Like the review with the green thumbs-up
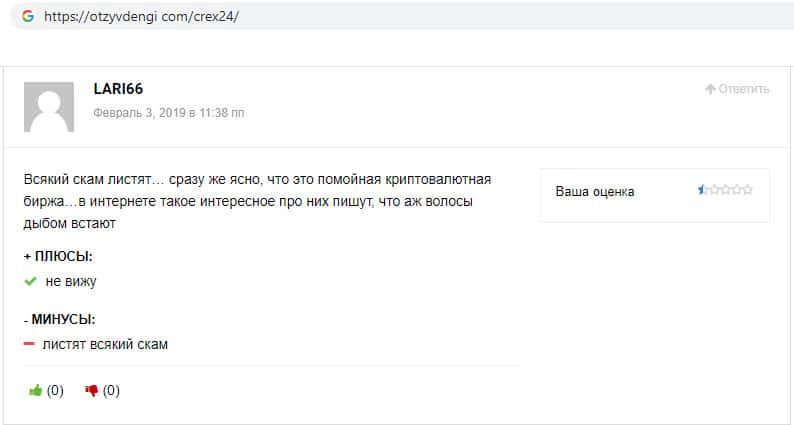Image resolution: width=794 pixels, height=425 pixels. (x=36, y=391)
